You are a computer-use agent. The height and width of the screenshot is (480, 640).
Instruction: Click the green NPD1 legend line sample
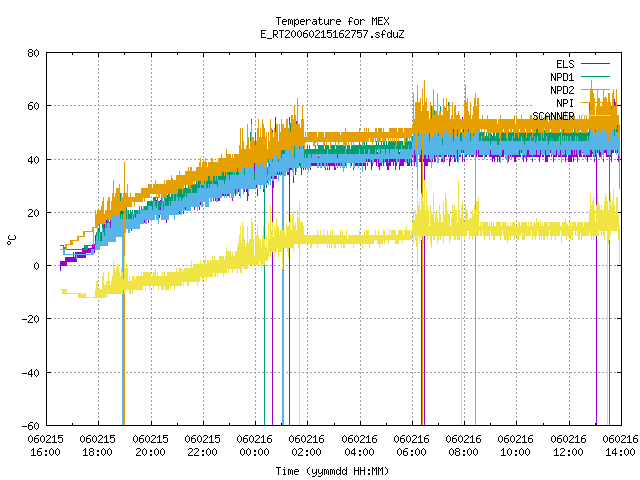tap(595, 77)
